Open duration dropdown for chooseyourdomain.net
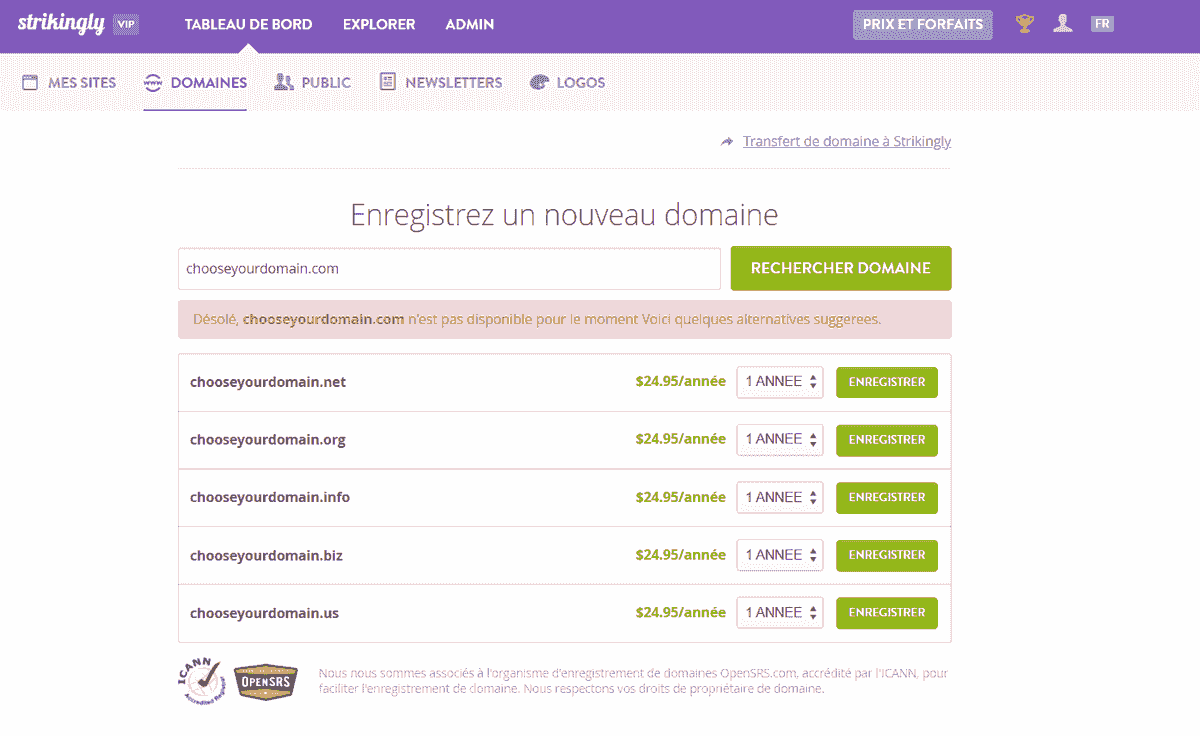Screen dimensions: 1200x736 pyautogui.click(x=780, y=382)
